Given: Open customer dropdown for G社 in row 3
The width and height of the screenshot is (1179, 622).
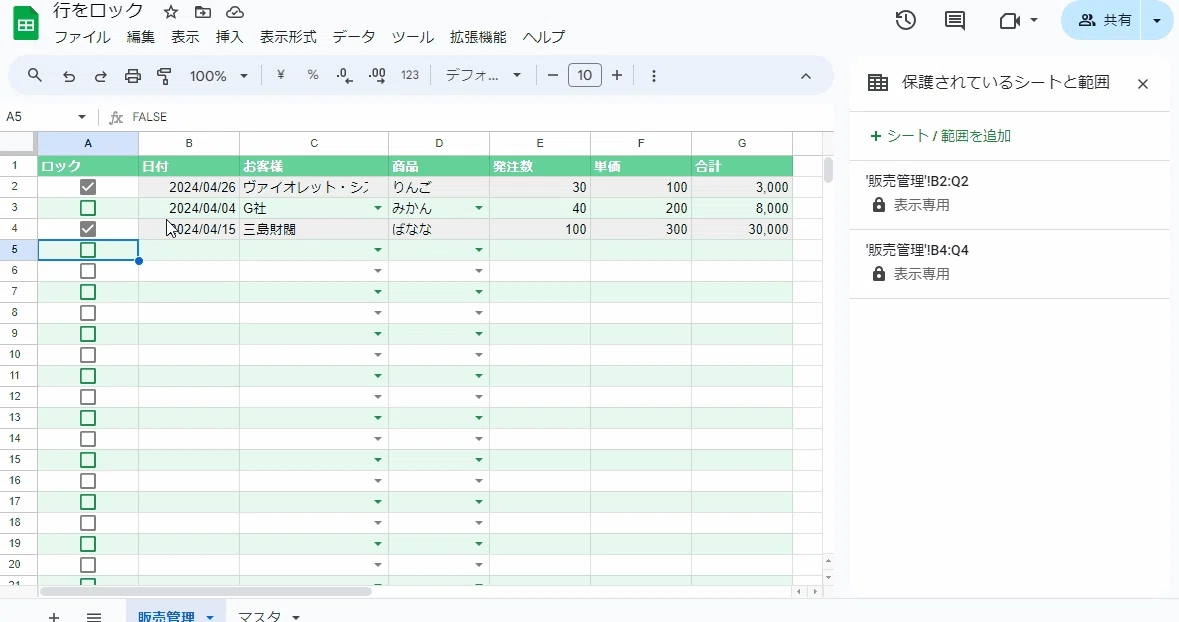Looking at the screenshot, I should [x=378, y=208].
